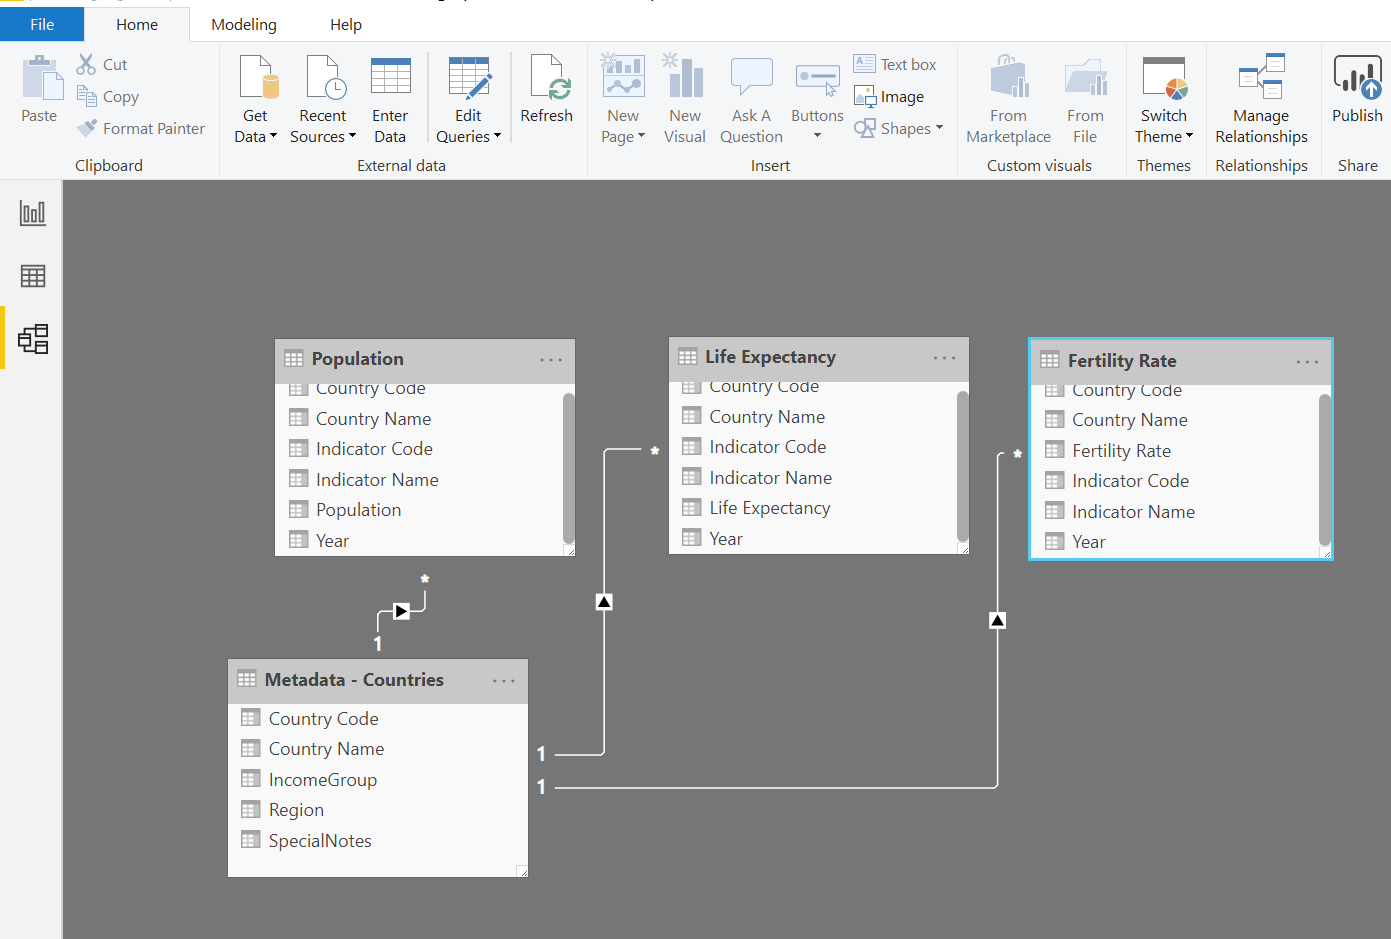Open the File menu
Image resolution: width=1391 pixels, height=939 pixels.
pos(41,24)
